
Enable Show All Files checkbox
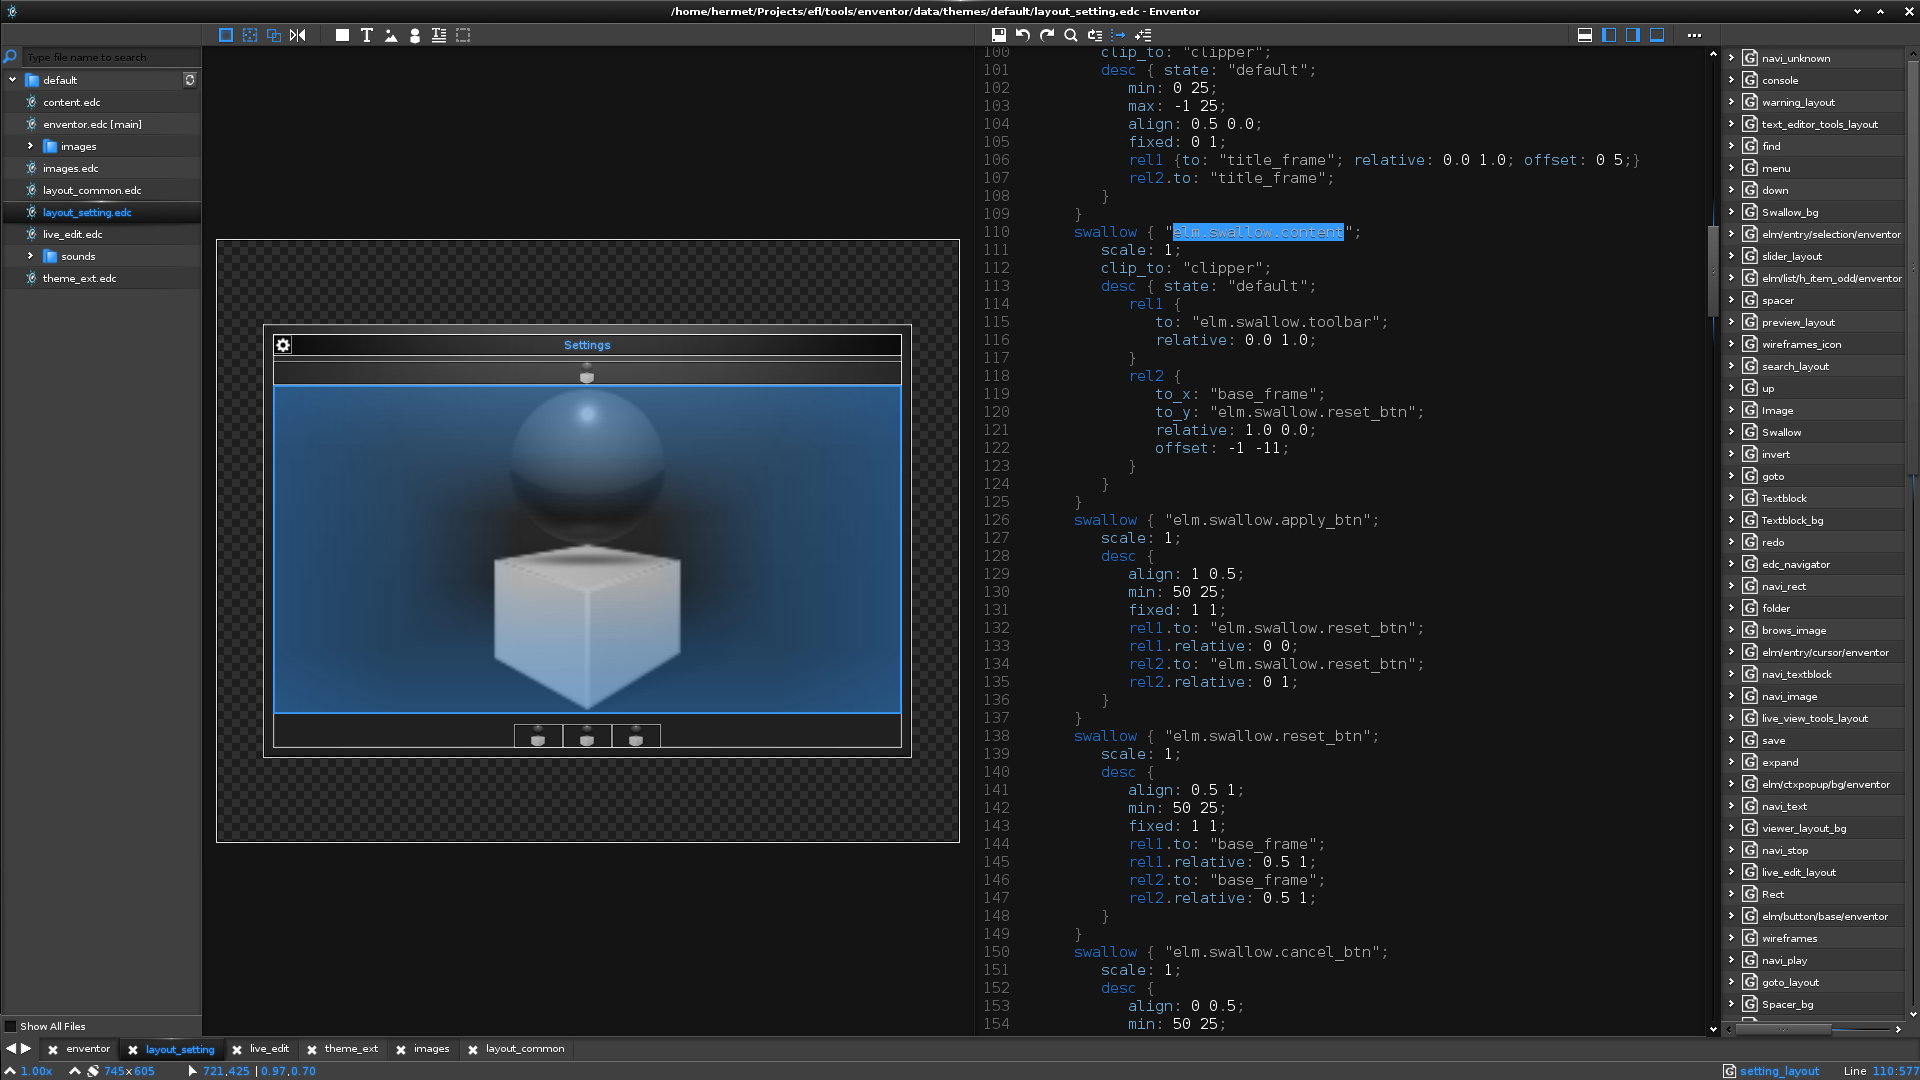tap(11, 1026)
